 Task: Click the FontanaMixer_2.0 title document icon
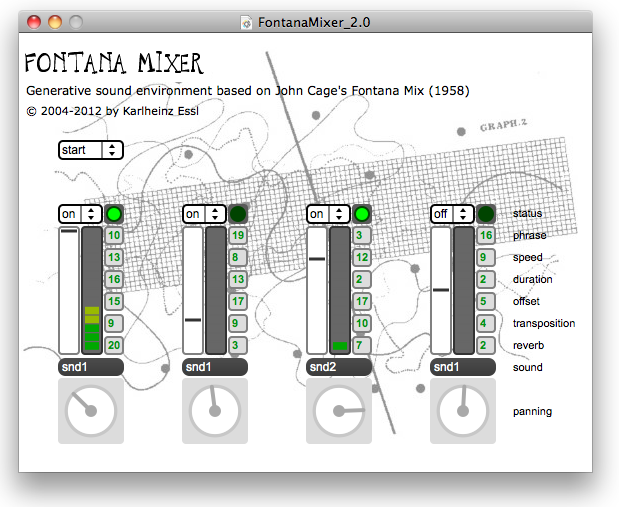tap(246, 23)
